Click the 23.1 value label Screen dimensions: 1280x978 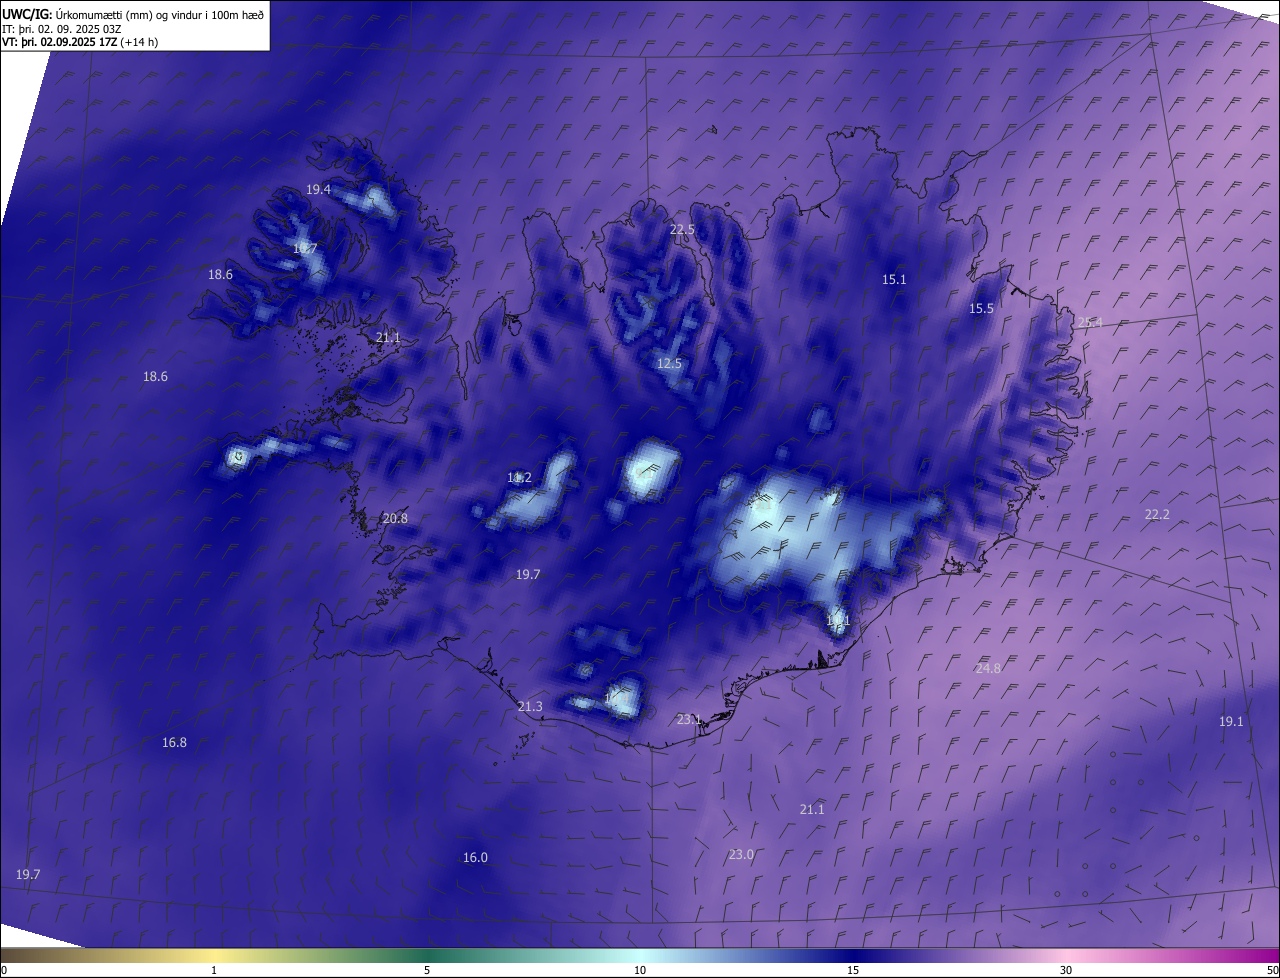(x=689, y=720)
